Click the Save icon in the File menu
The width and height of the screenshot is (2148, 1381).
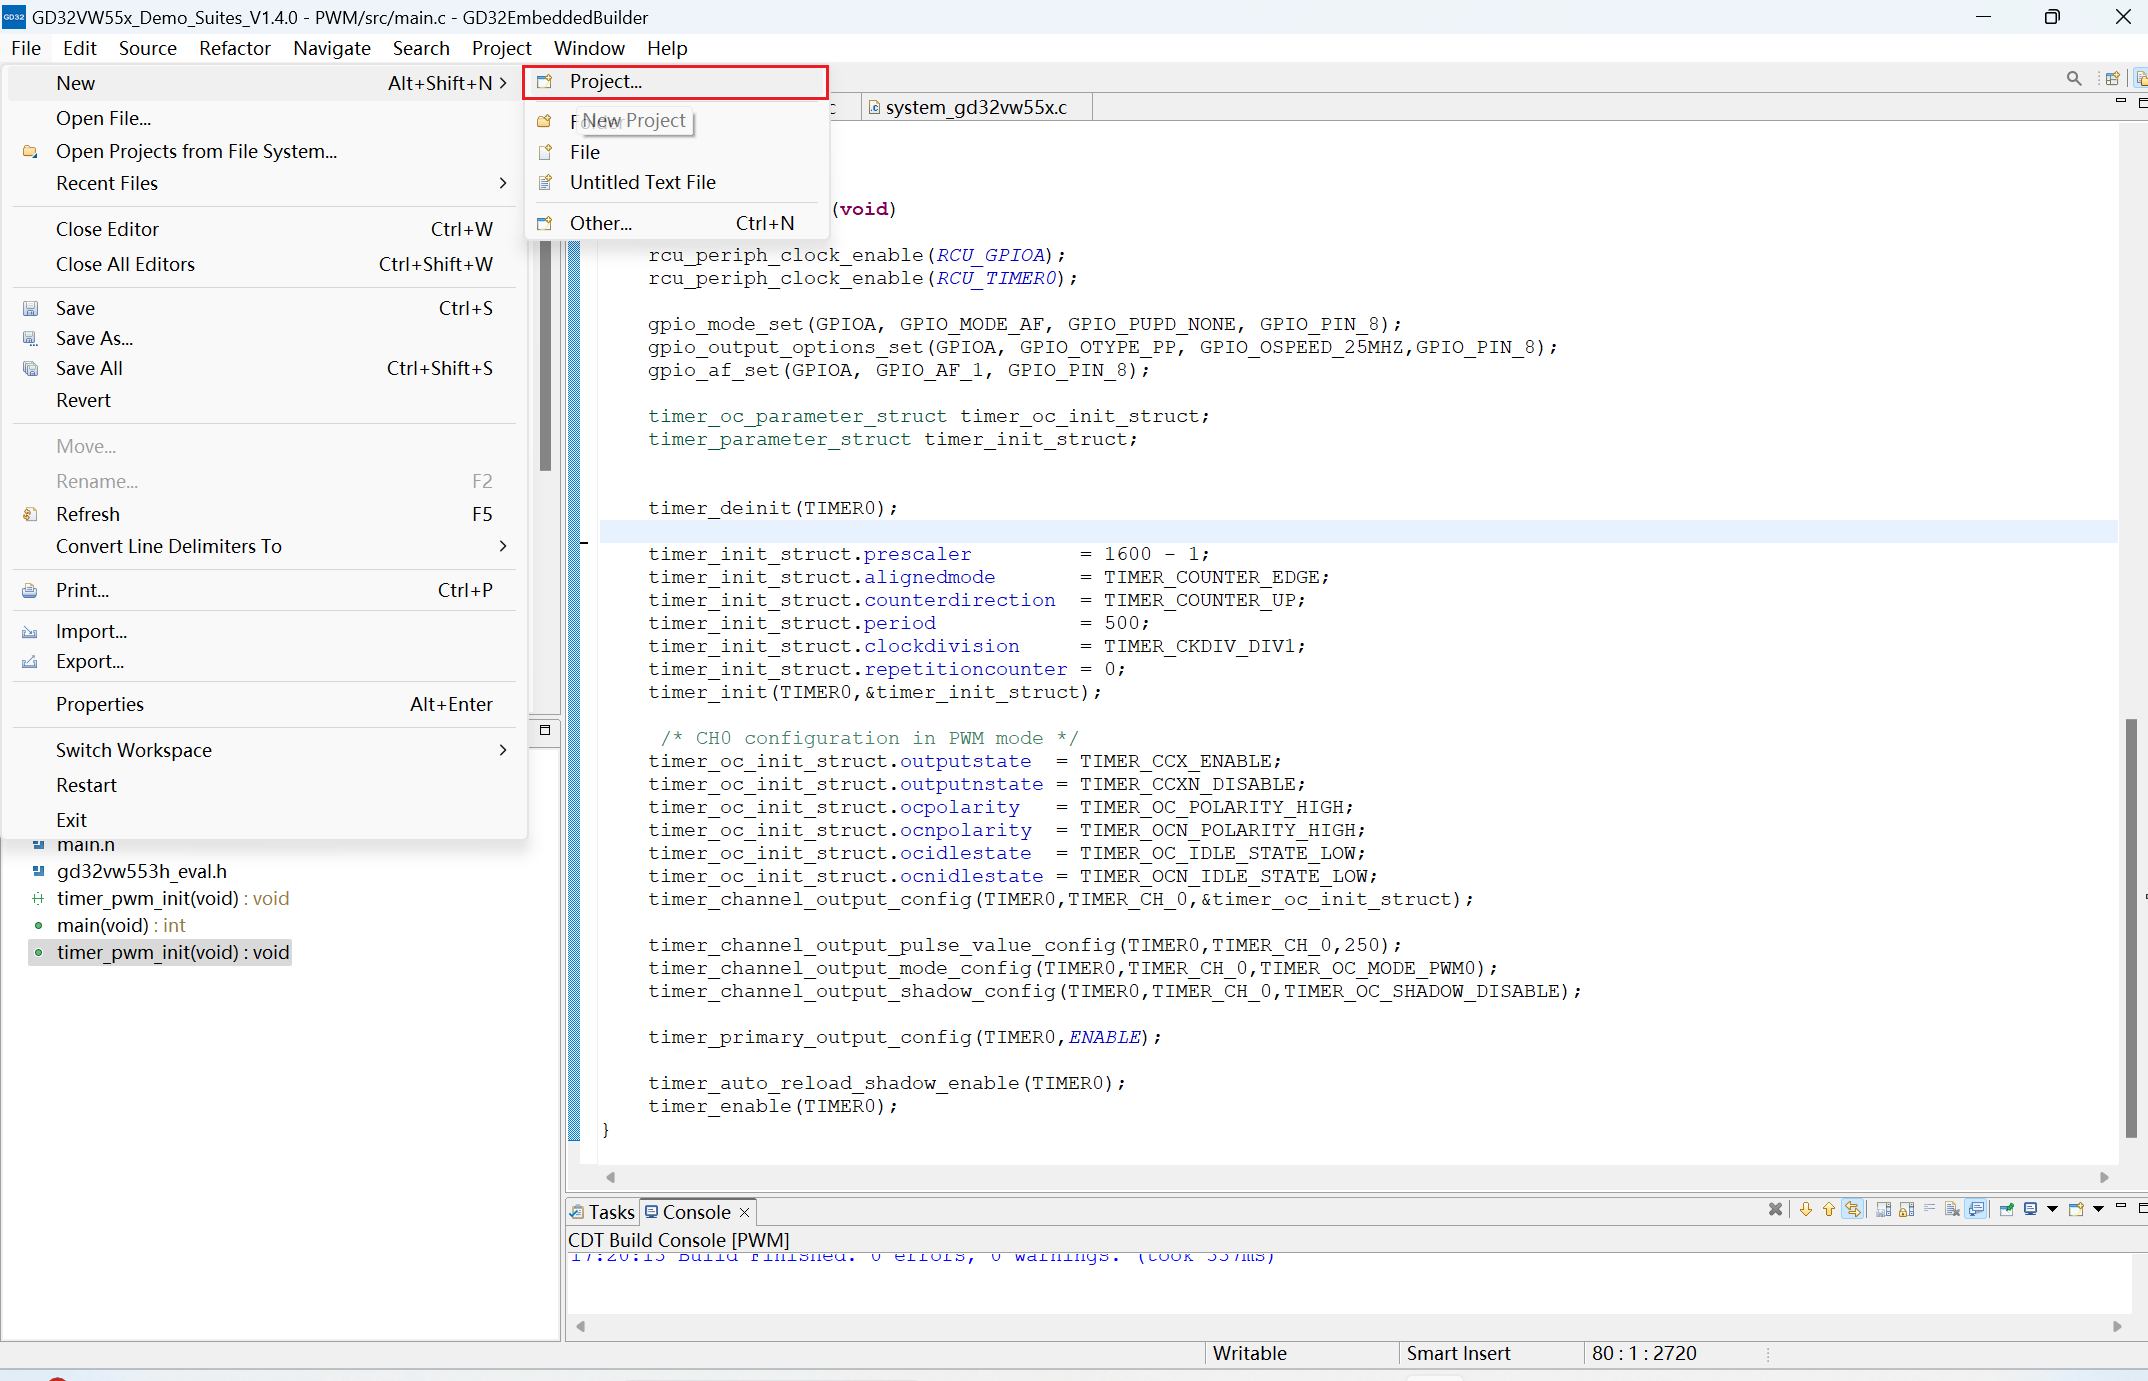(30, 309)
